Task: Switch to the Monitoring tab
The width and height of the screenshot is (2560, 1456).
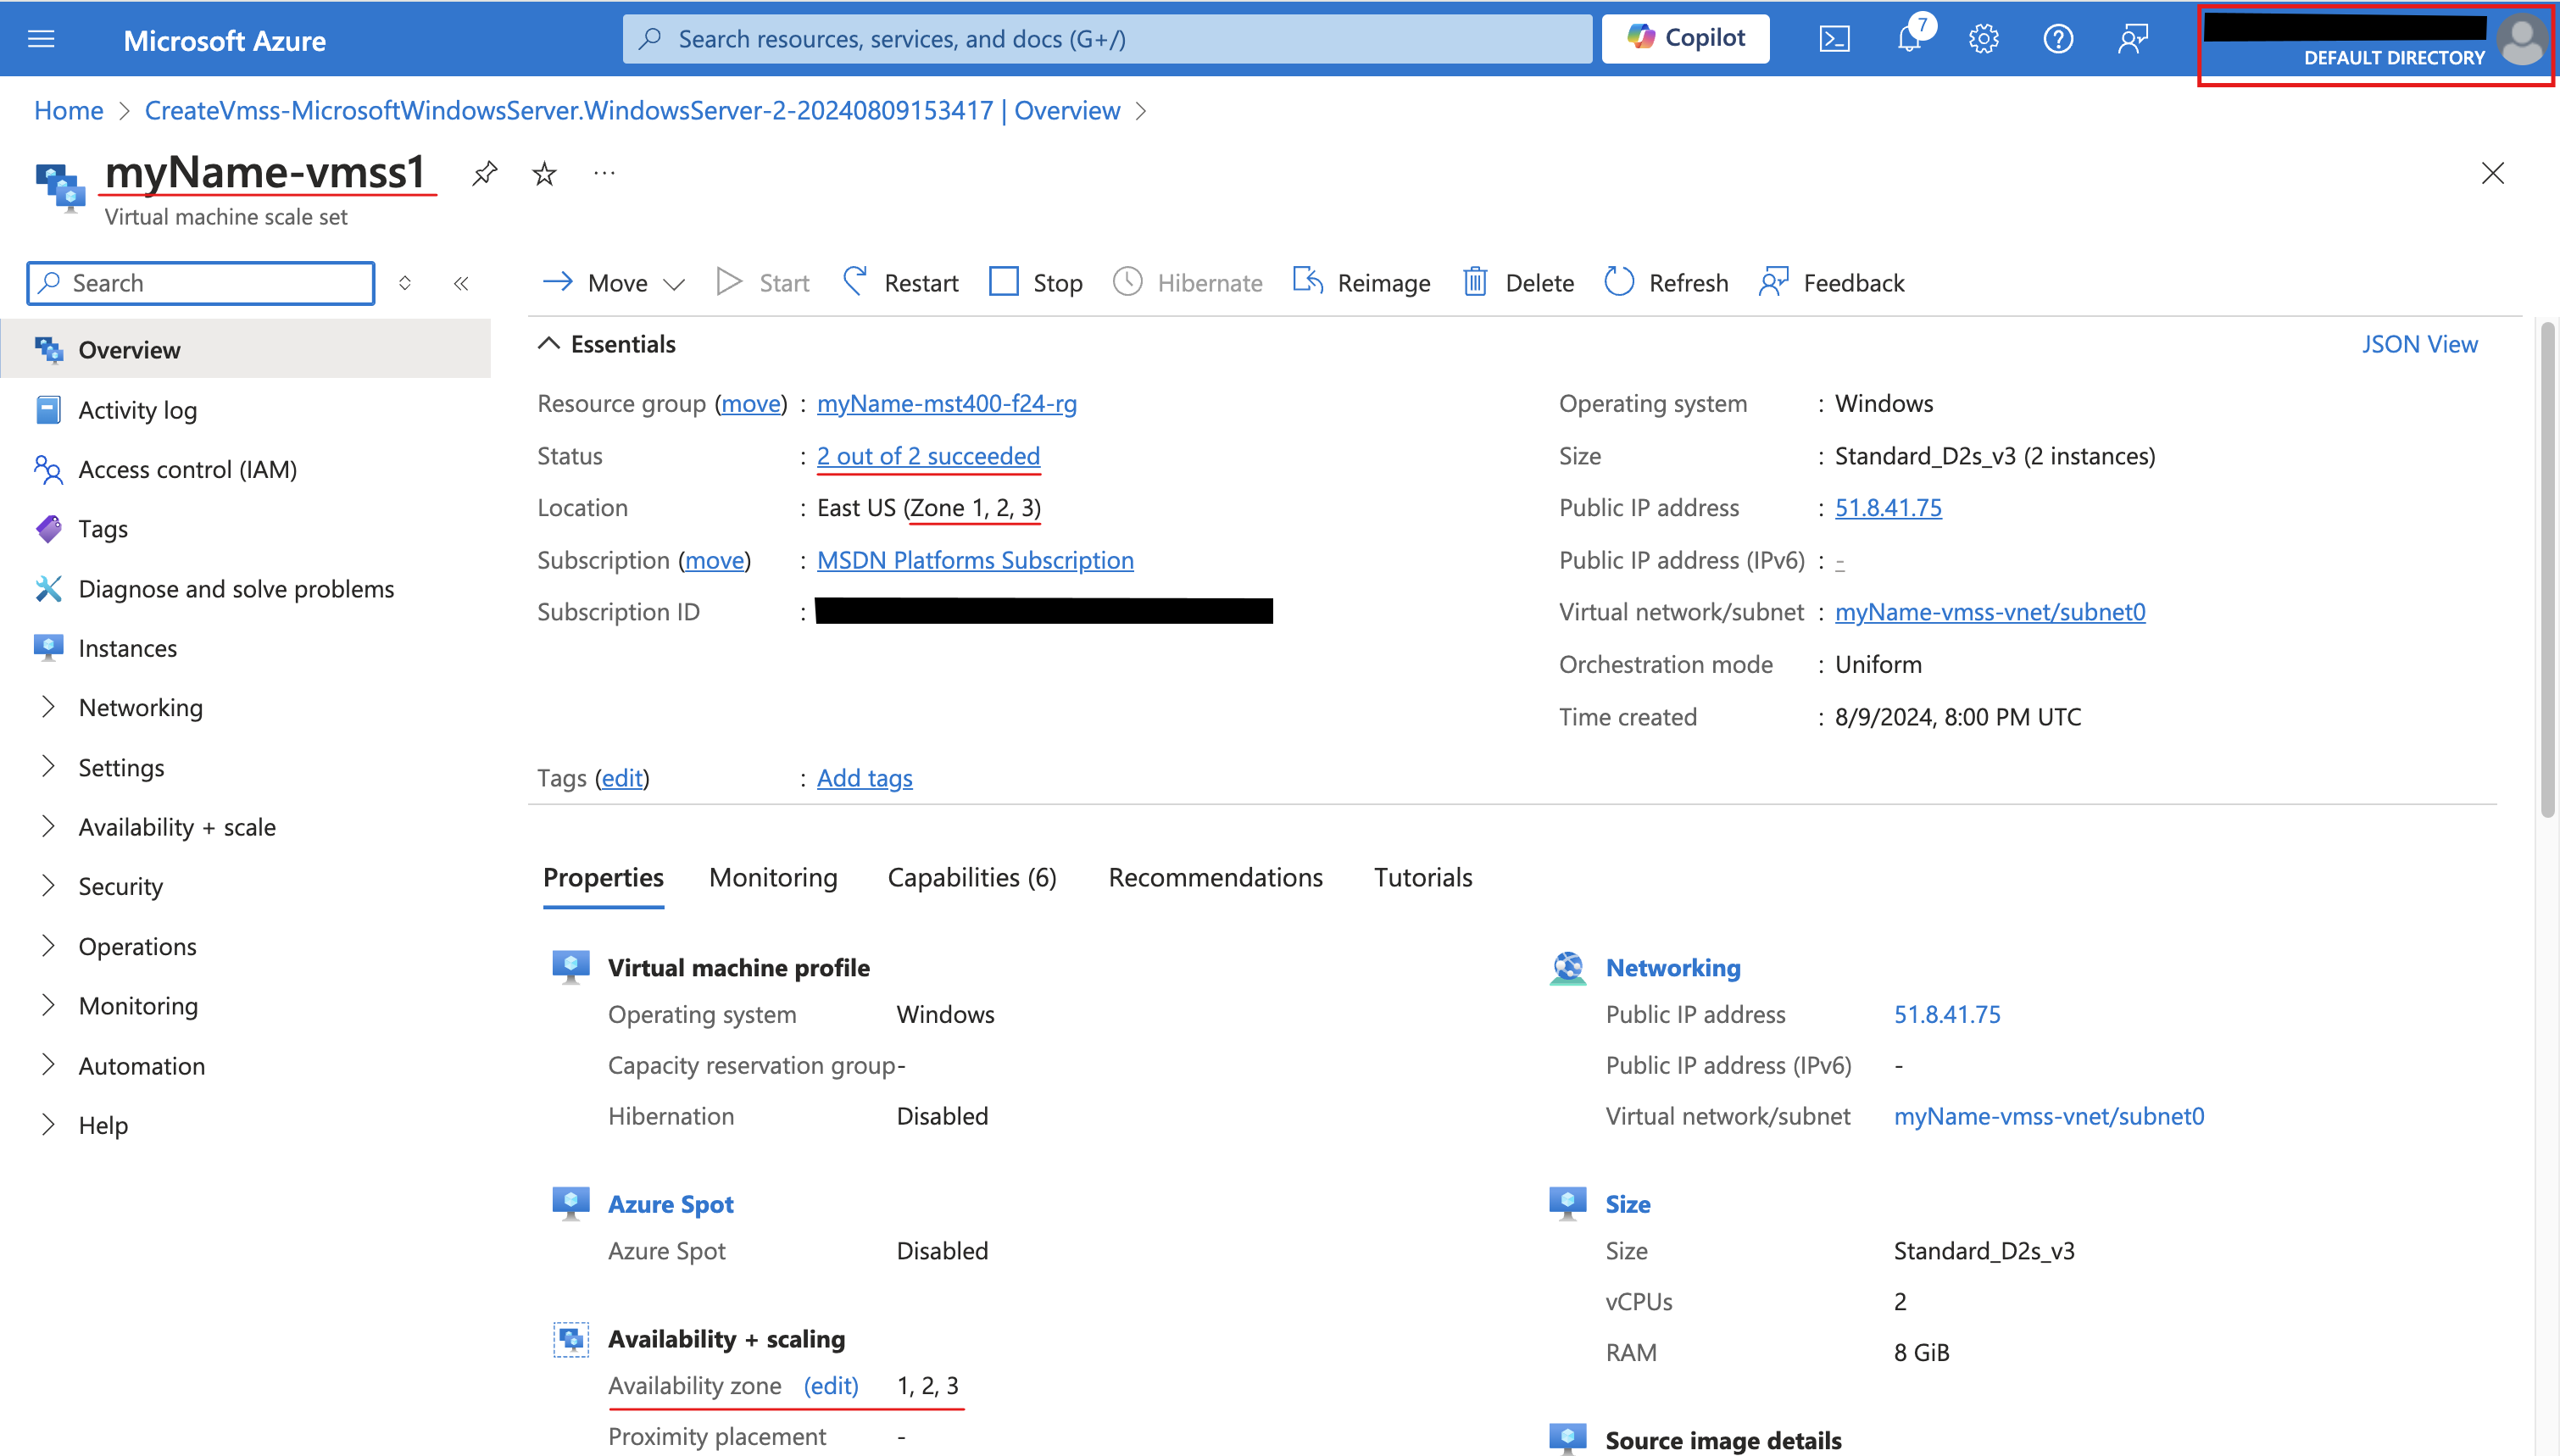Action: tap(773, 877)
